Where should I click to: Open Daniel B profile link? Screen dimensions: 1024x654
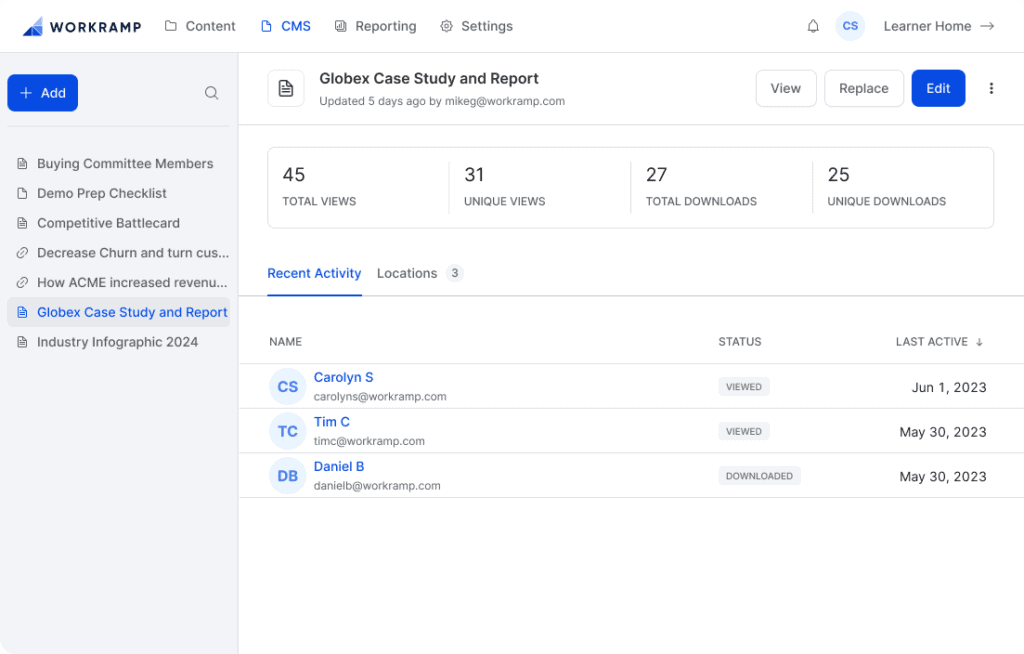(339, 466)
